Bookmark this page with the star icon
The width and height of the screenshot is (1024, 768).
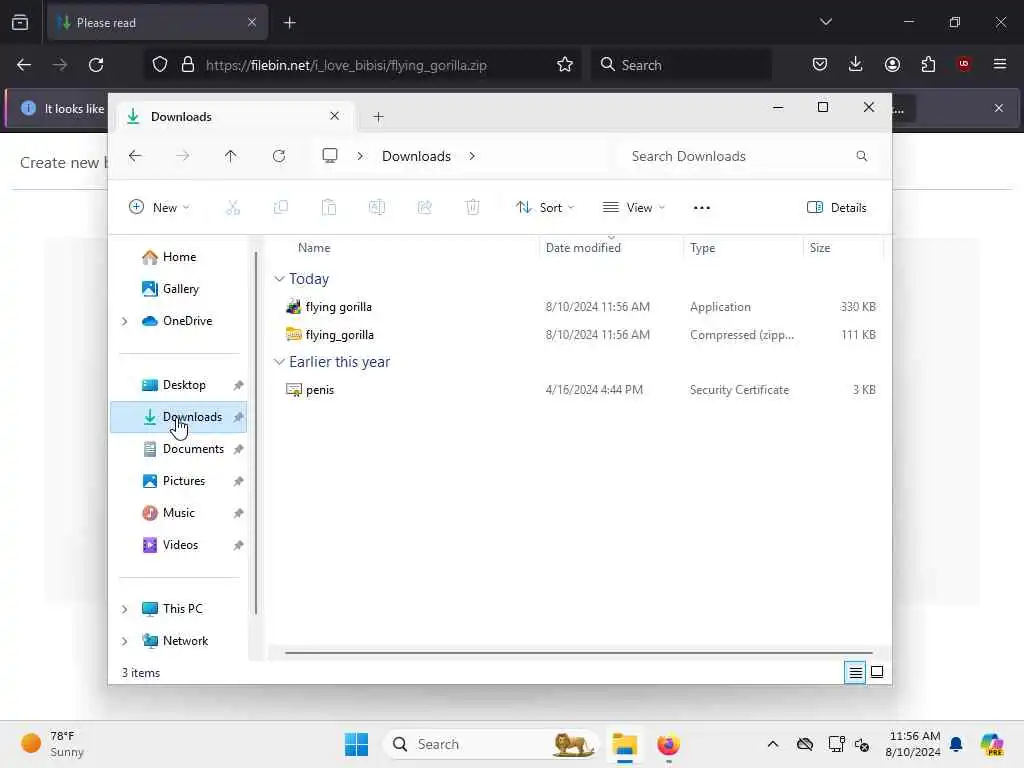click(565, 65)
